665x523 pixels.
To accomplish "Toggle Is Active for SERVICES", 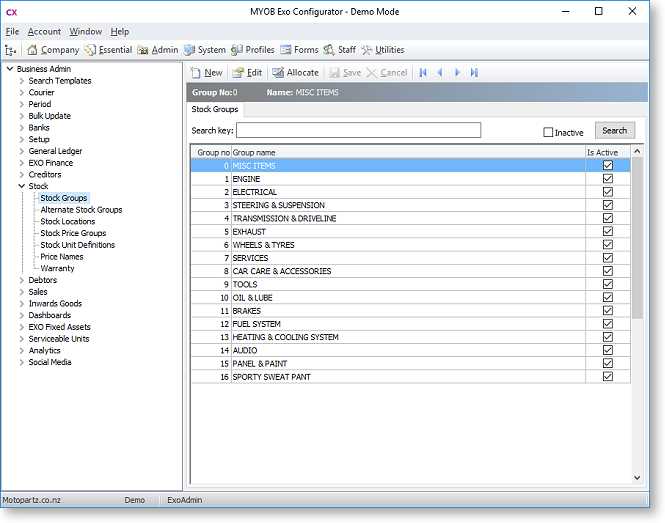I will click(608, 258).
